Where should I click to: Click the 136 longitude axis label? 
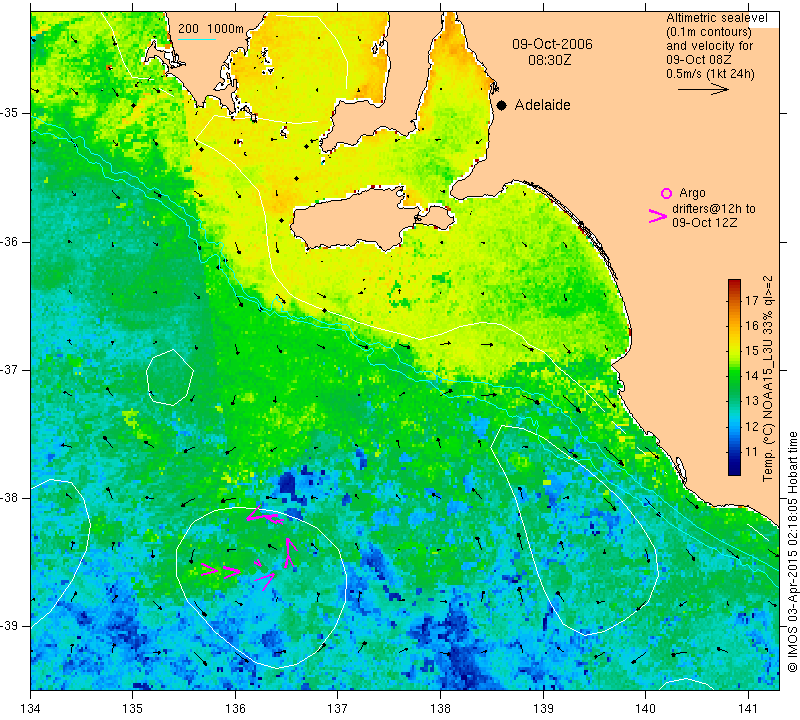pyautogui.click(x=235, y=708)
